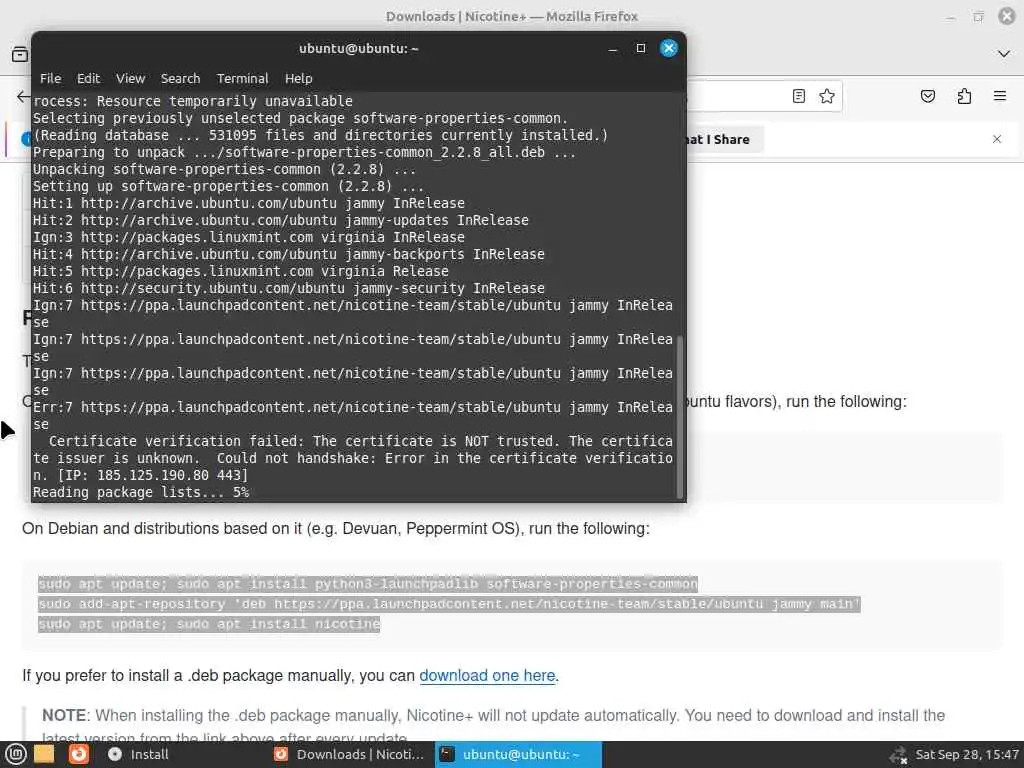The width and height of the screenshot is (1024, 768).
Task: Maximize the terminal window
Action: 641,48
